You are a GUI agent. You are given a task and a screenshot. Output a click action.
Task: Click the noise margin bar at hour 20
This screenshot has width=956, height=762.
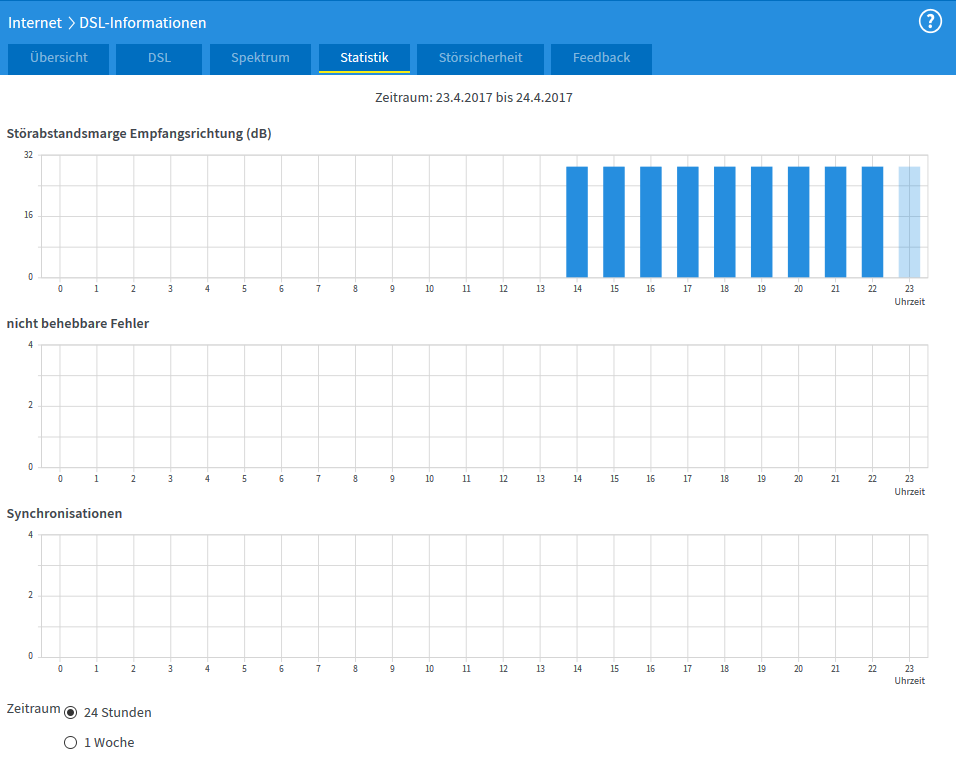tap(798, 222)
